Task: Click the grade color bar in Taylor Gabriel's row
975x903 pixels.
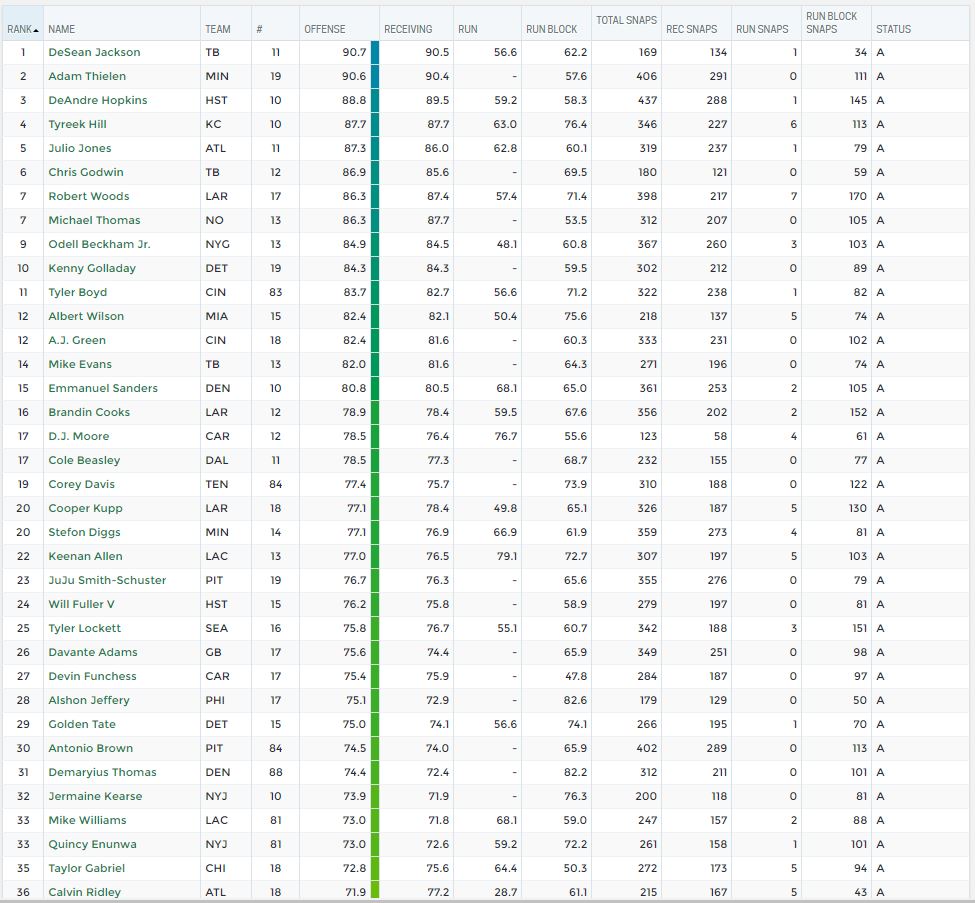Action: (375, 868)
